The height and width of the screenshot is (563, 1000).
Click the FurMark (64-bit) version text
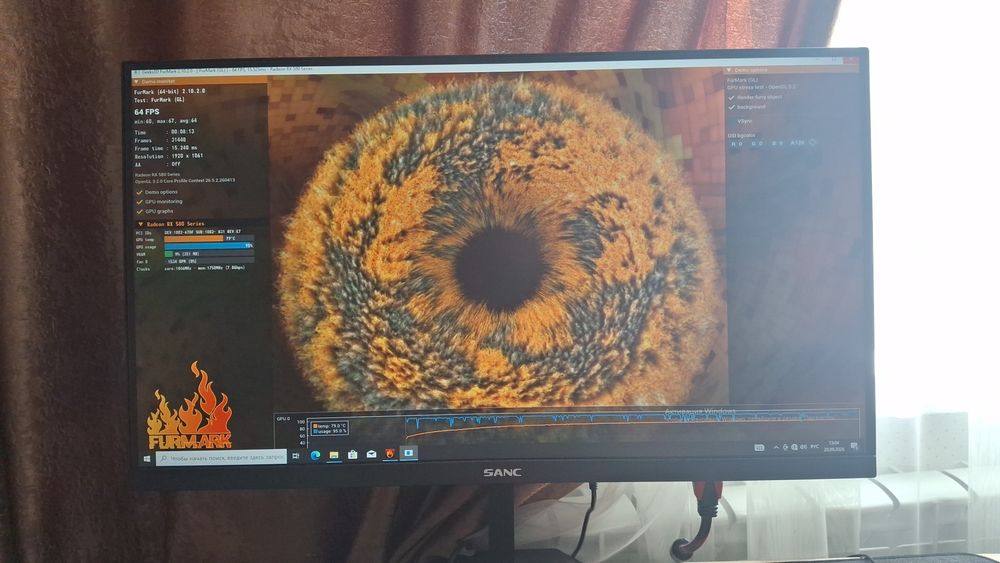(x=170, y=92)
